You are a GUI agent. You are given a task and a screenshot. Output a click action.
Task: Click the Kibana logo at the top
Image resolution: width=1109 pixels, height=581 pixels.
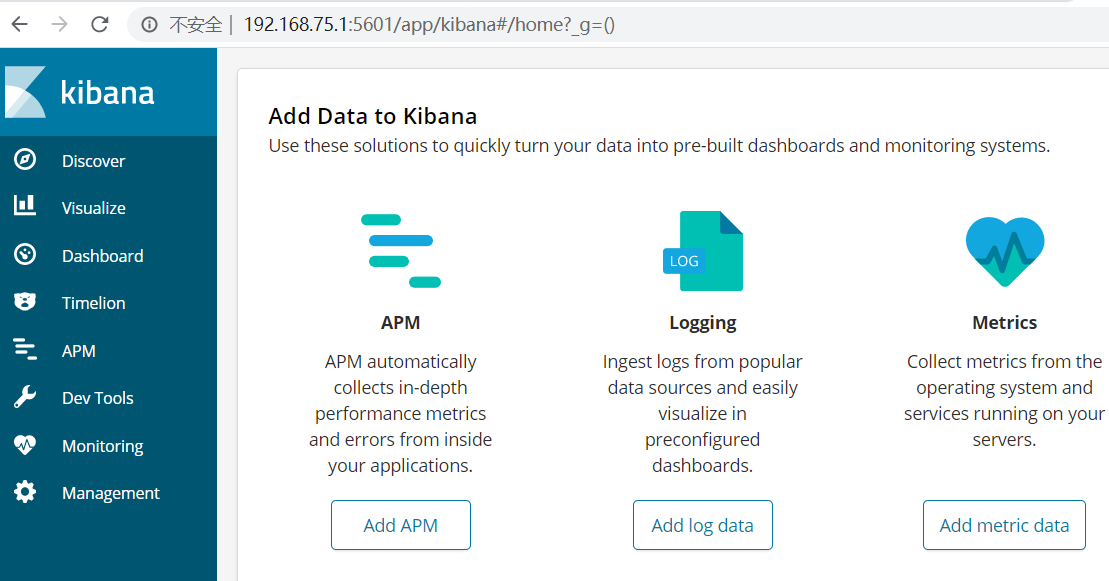click(x=108, y=91)
